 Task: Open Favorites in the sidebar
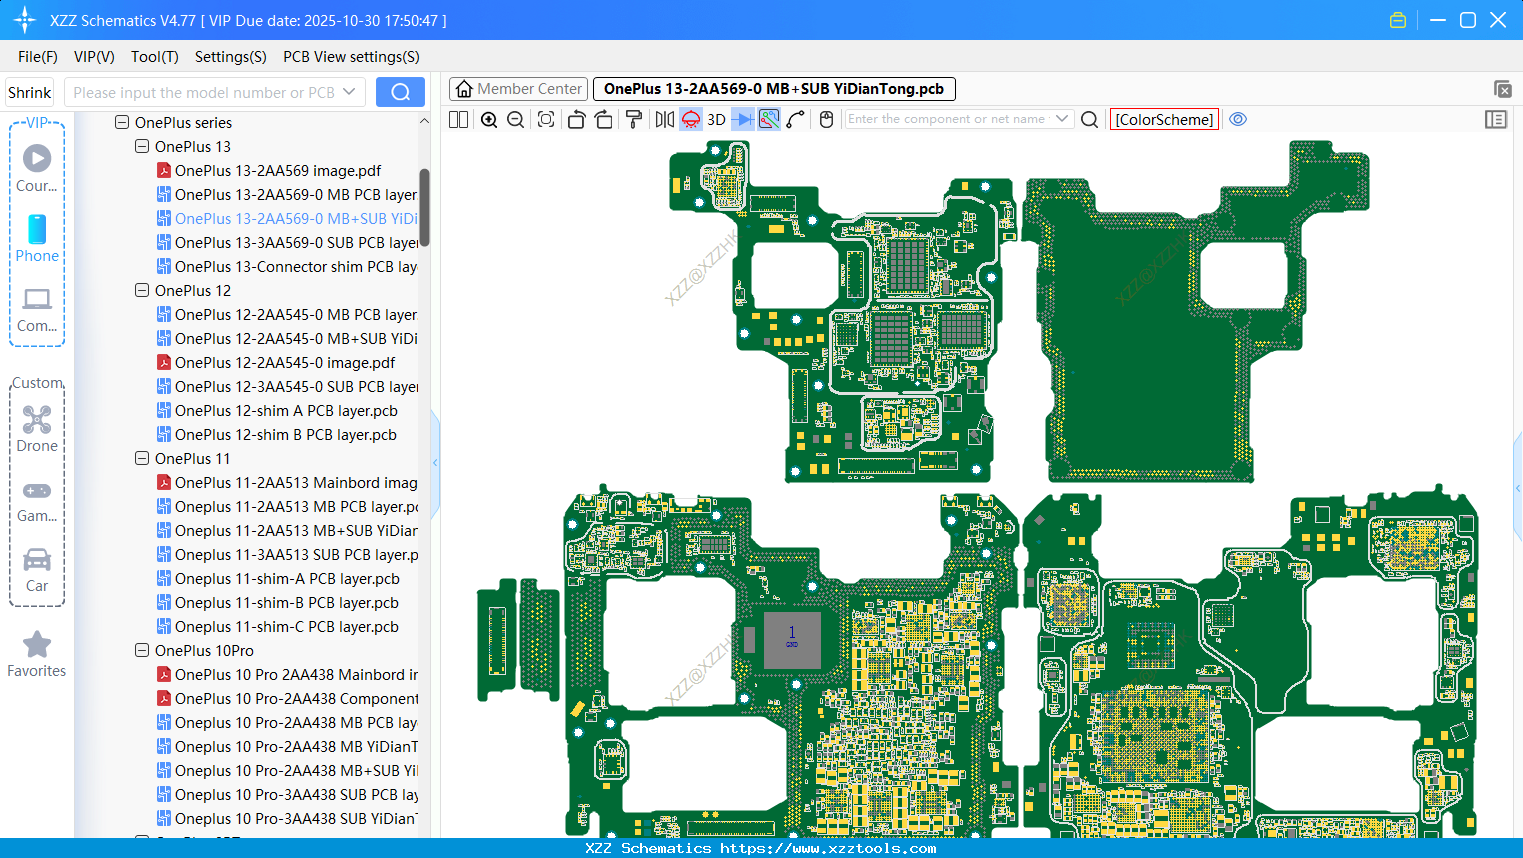[x=37, y=655]
